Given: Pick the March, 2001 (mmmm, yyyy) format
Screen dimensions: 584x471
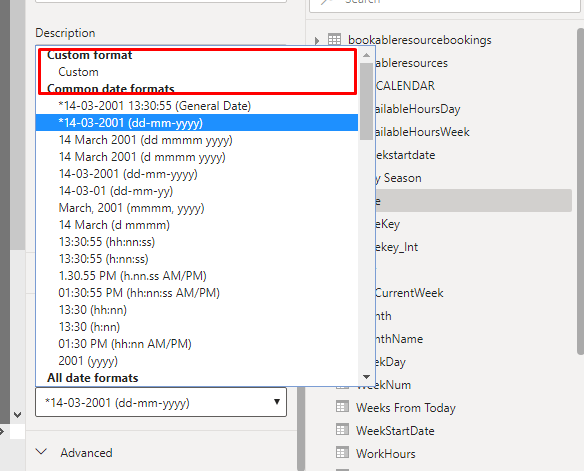Looking at the screenshot, I should 131,208.
